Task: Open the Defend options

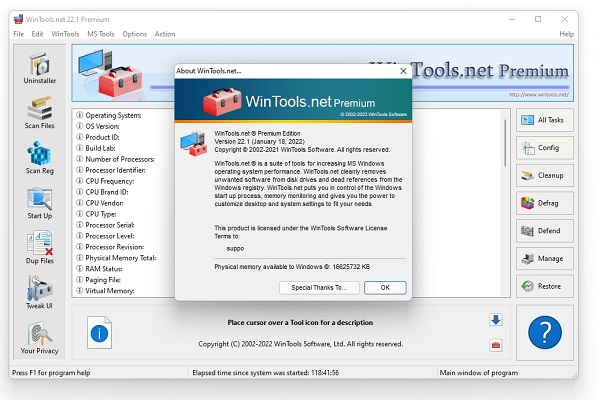Action: pyautogui.click(x=545, y=231)
